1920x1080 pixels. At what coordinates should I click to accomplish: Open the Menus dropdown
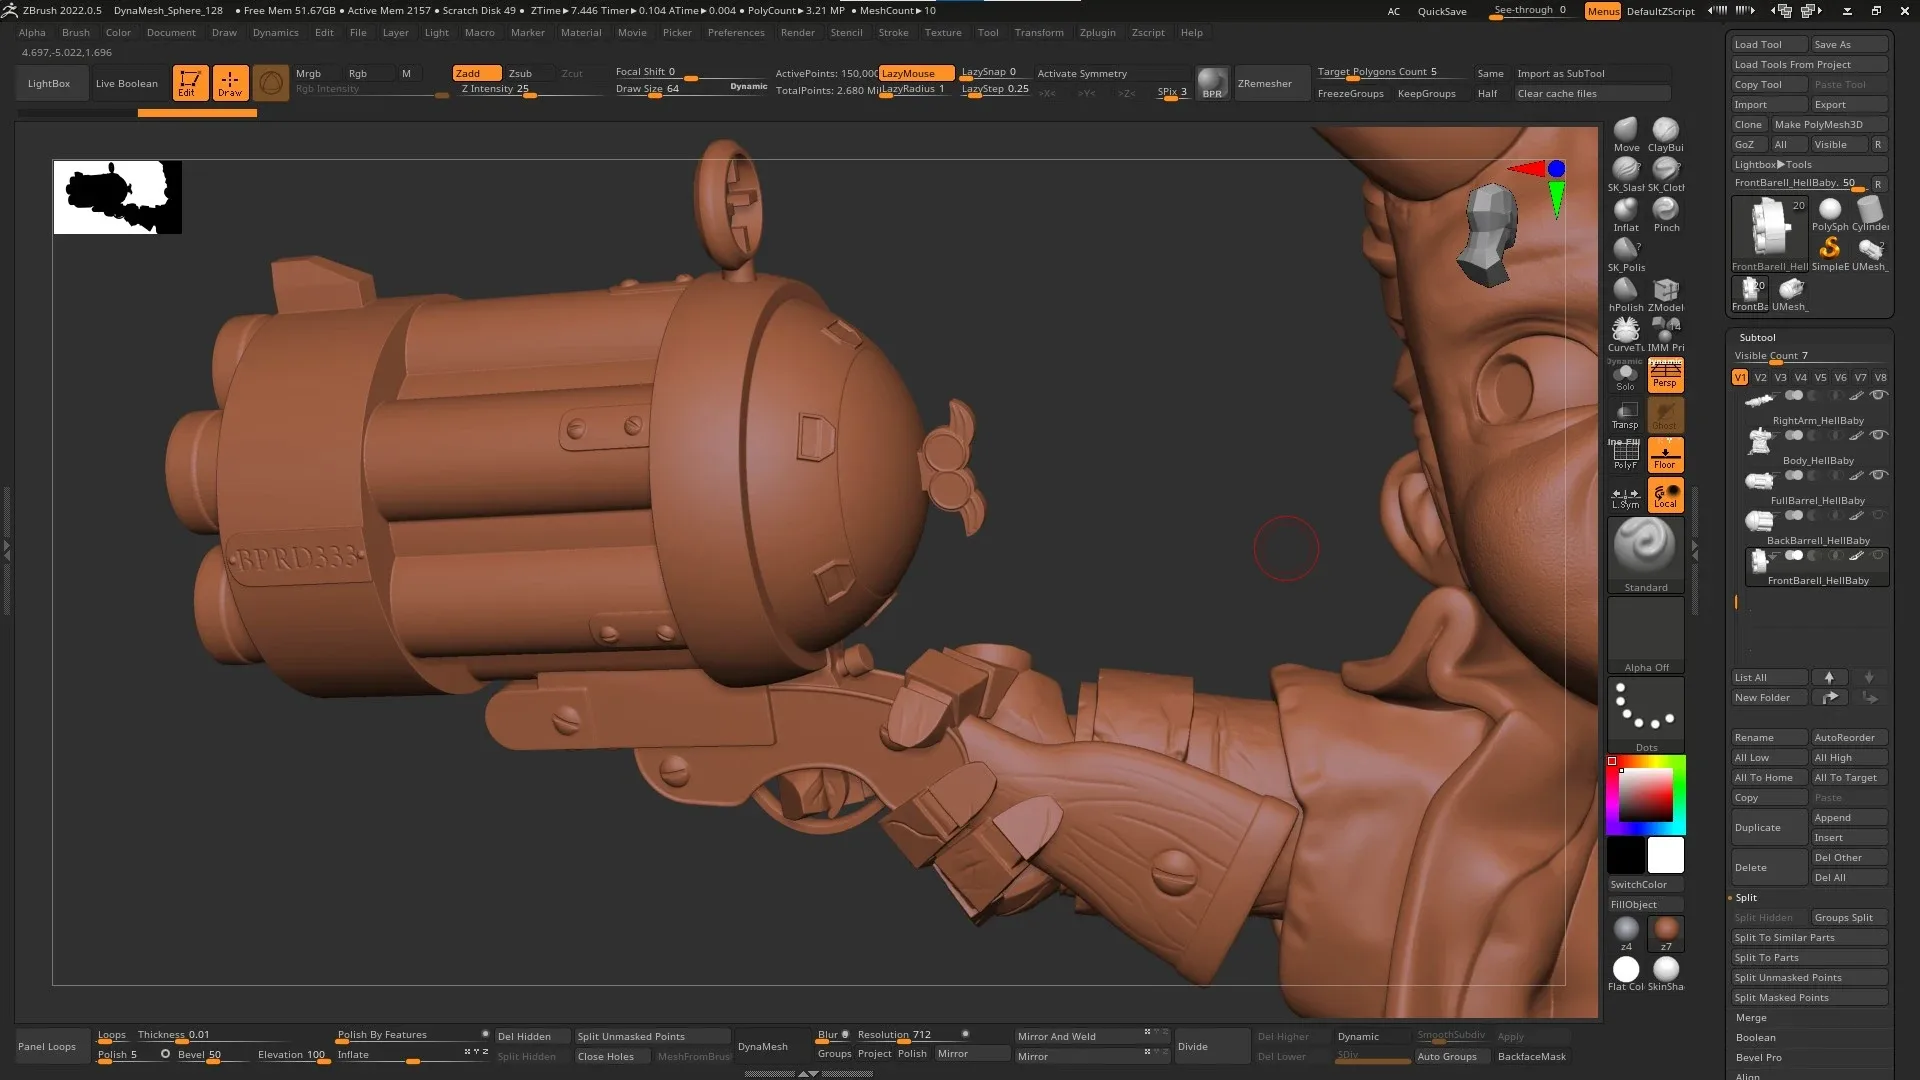pyautogui.click(x=1602, y=12)
